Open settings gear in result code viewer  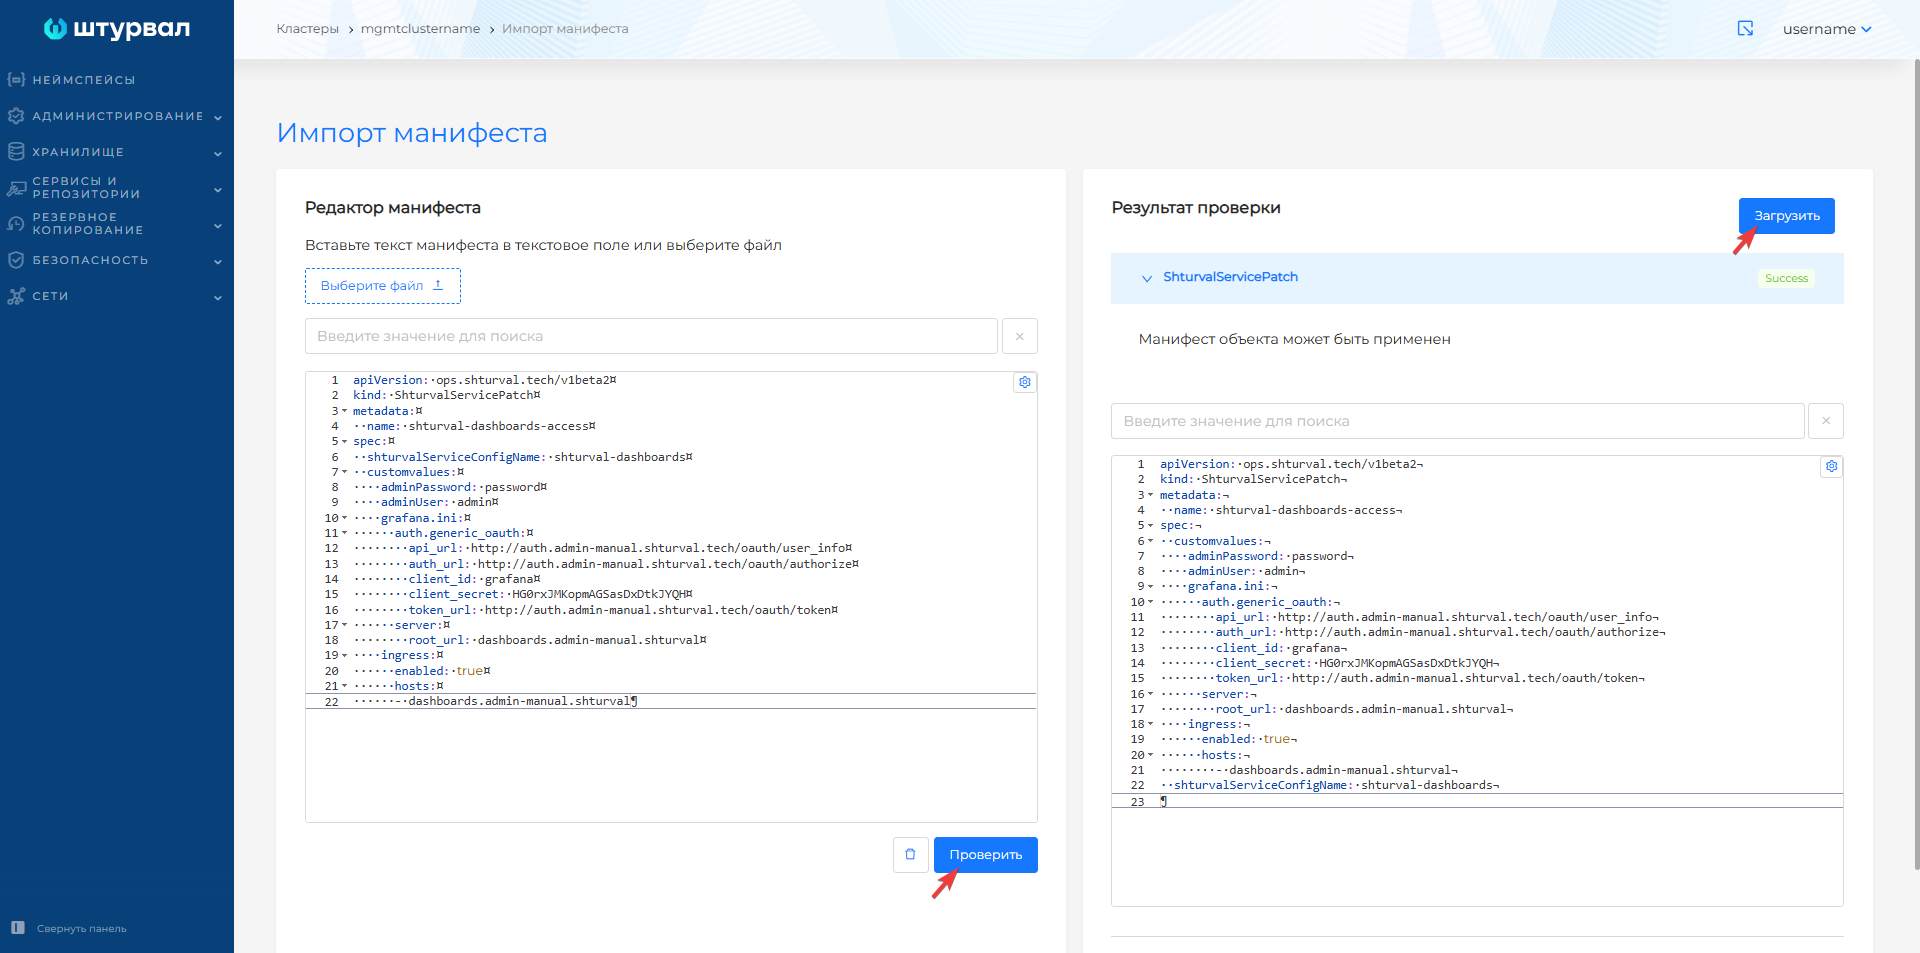coord(1831,466)
